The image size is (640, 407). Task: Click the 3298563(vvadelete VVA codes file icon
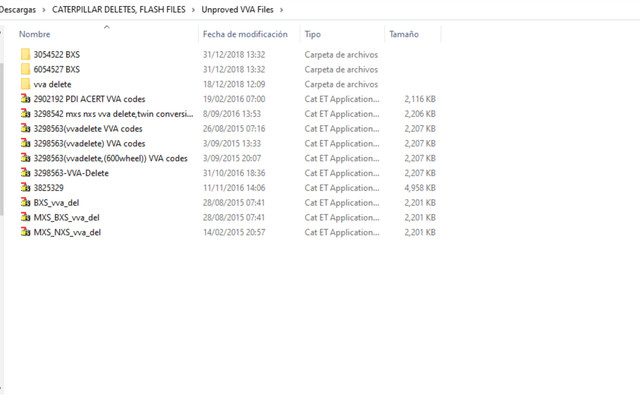click(25, 129)
